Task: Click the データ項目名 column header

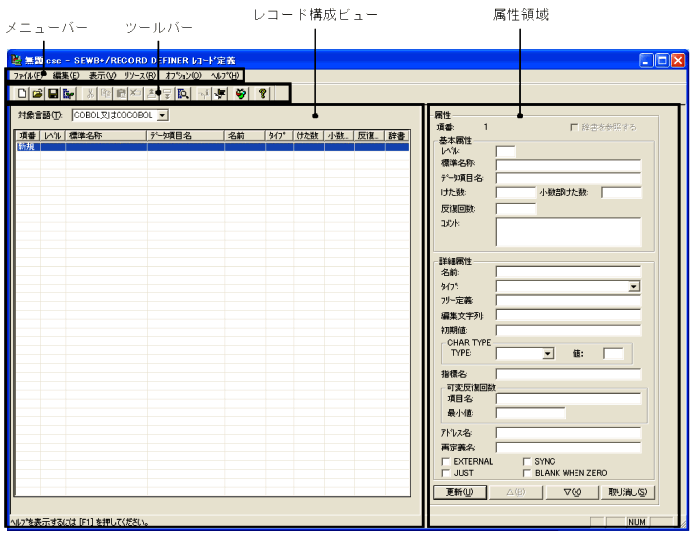Action: [x=185, y=135]
